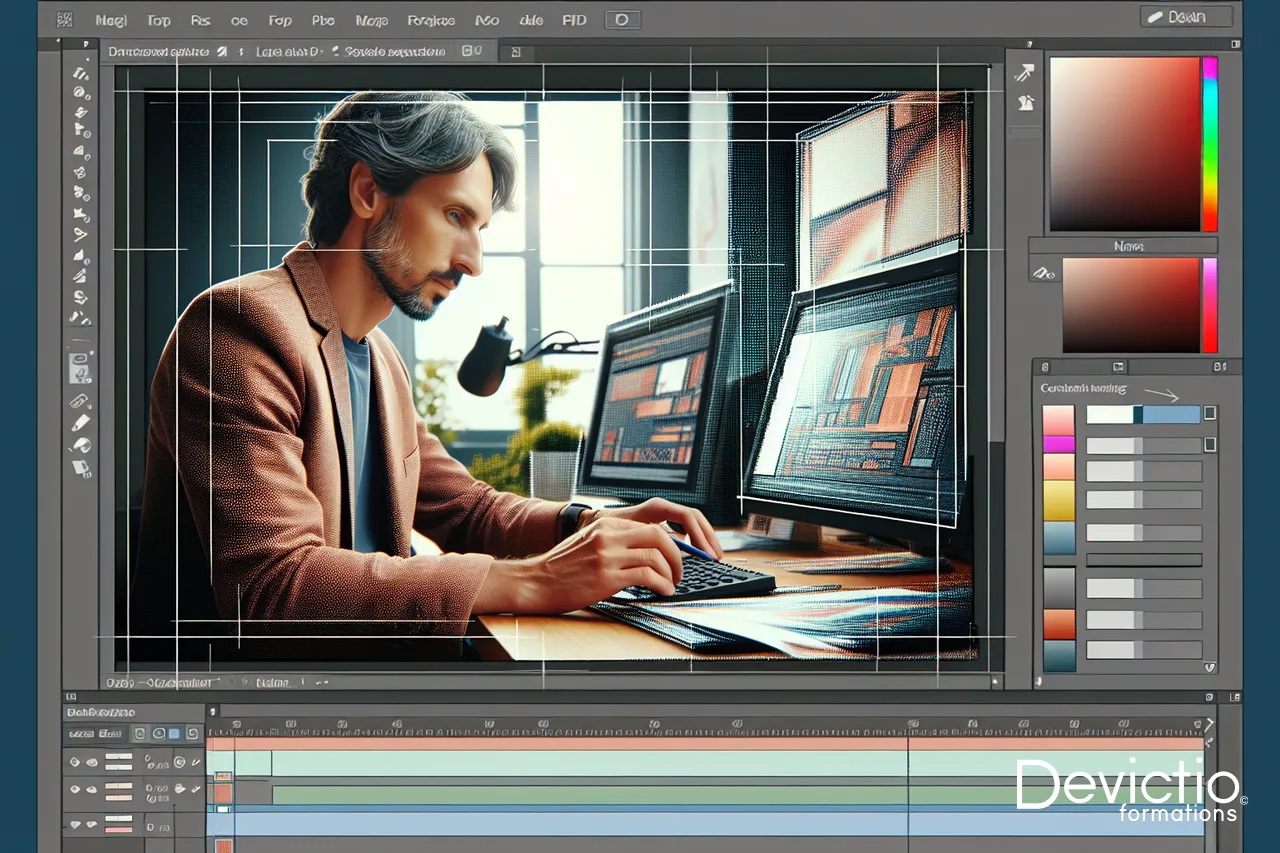The height and width of the screenshot is (853, 1280).
Task: Expand the arrow at right end of timeline ruler
Action: (1210, 724)
